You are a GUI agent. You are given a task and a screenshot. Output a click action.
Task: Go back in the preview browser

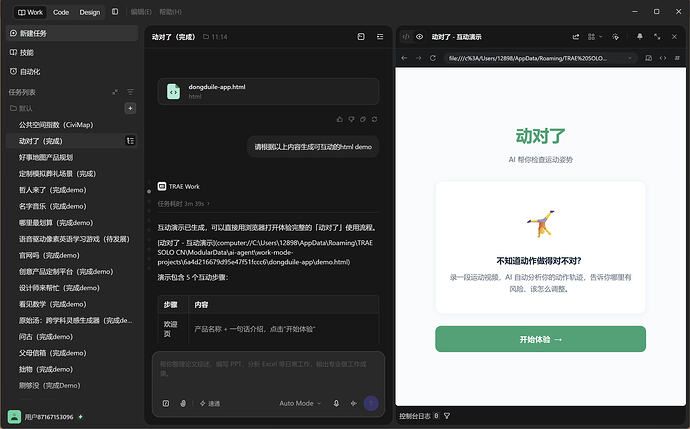404,58
